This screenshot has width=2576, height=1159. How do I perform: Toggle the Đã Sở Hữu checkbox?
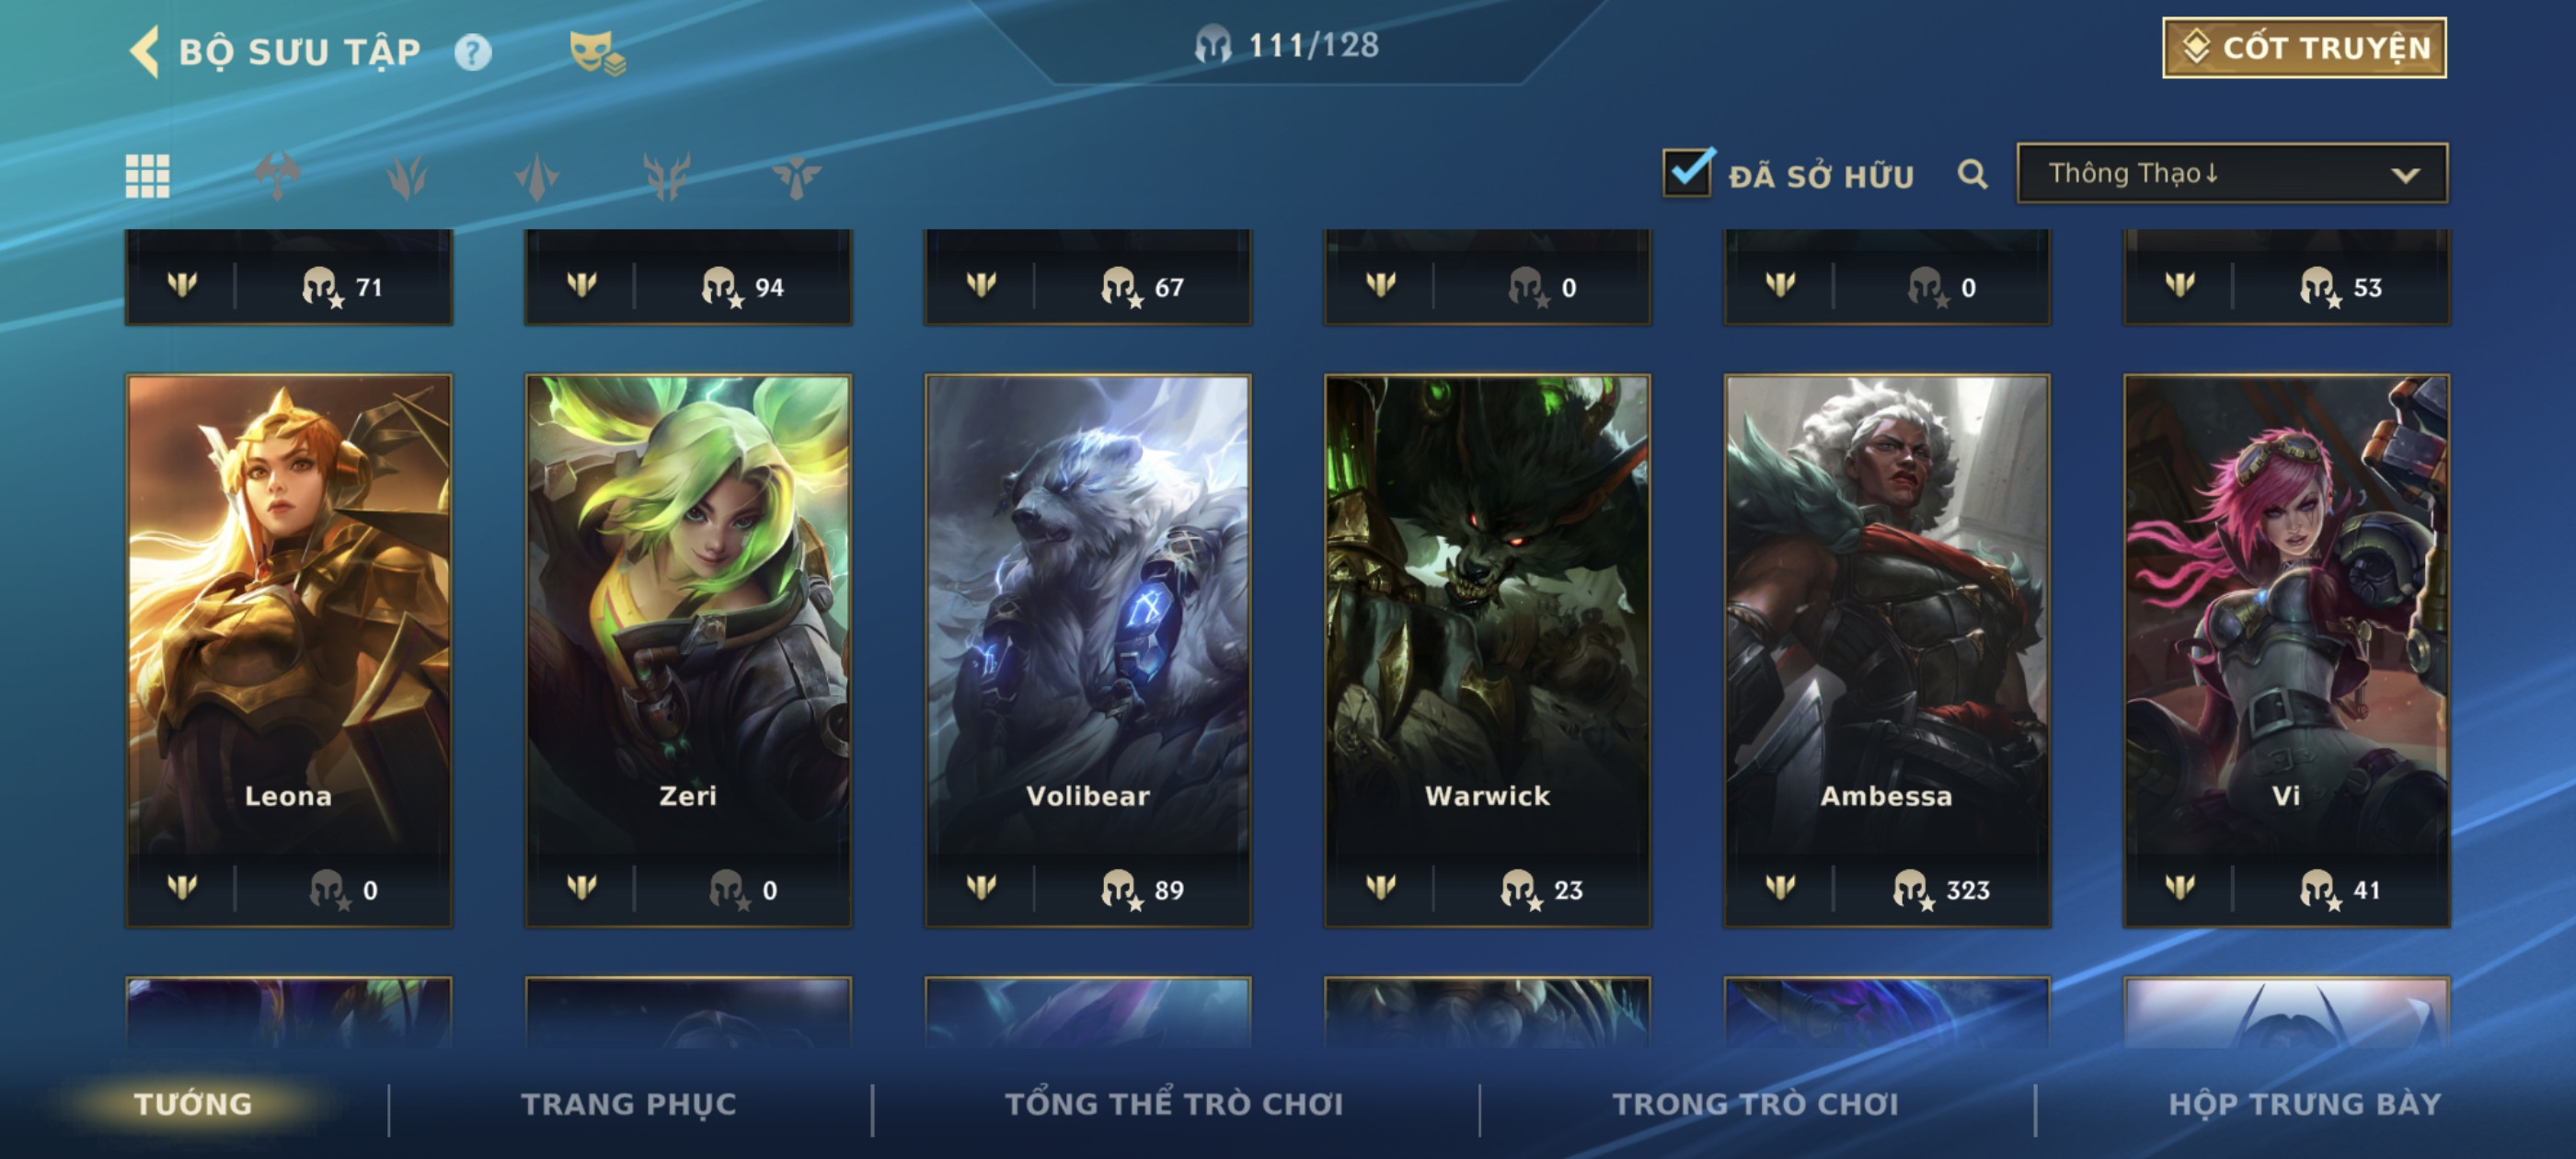click(x=1688, y=172)
